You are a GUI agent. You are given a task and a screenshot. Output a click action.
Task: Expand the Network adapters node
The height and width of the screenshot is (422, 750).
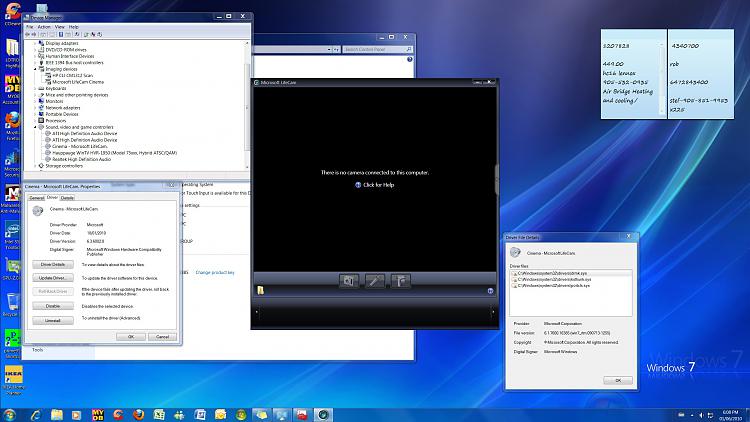click(x=35, y=108)
